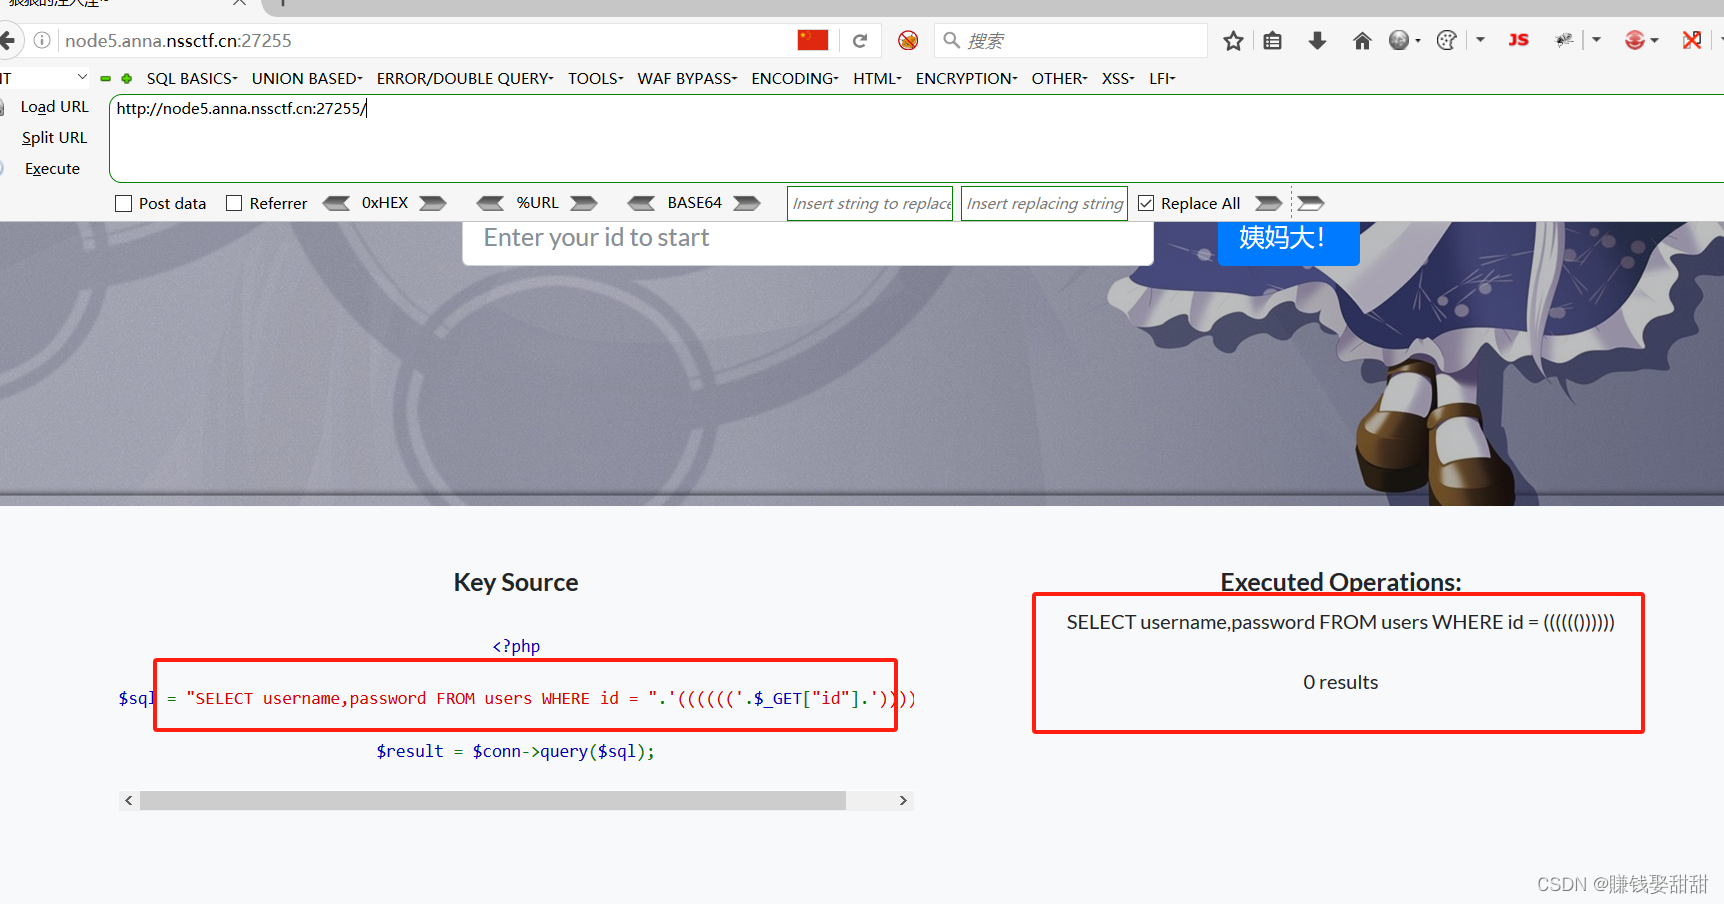Image resolution: width=1724 pixels, height=904 pixels.
Task: Click the green plus icon in HackBar
Action: (x=127, y=78)
